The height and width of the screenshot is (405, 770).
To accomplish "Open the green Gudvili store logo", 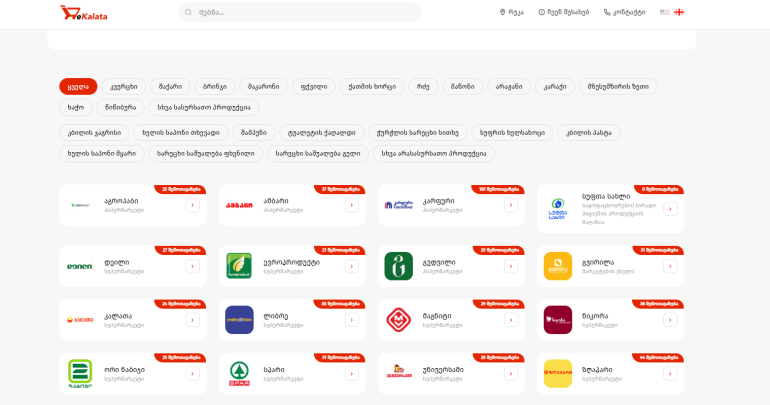I will pos(398,266).
